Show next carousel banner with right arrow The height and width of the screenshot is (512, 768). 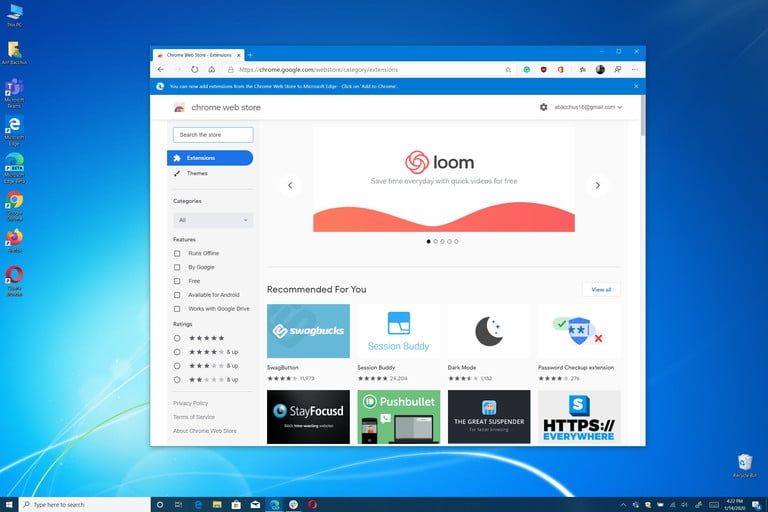click(x=598, y=185)
